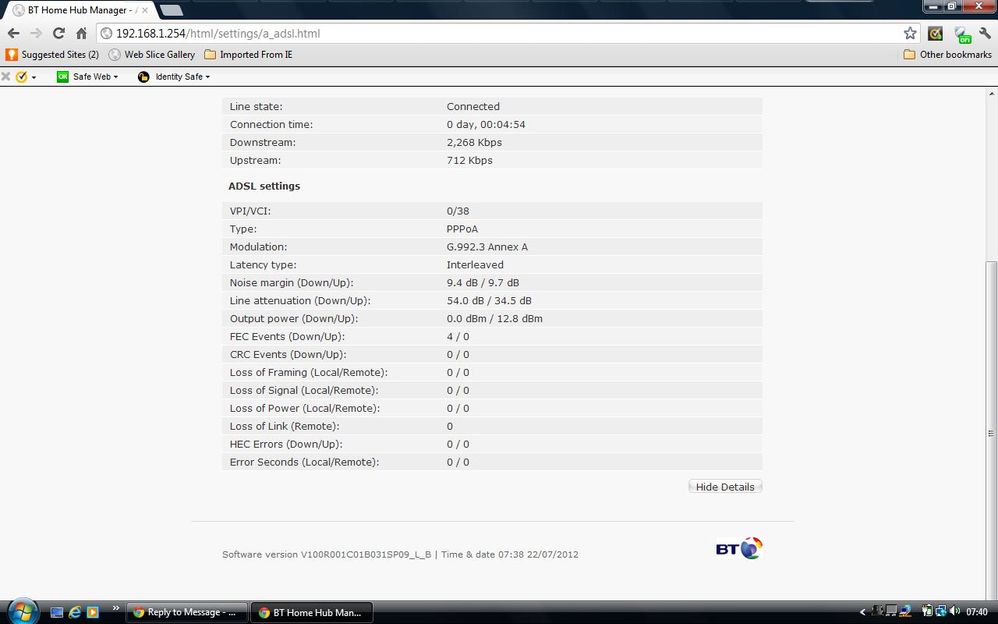
Task: Open Web Slice Gallery bookmark
Action: pos(152,55)
